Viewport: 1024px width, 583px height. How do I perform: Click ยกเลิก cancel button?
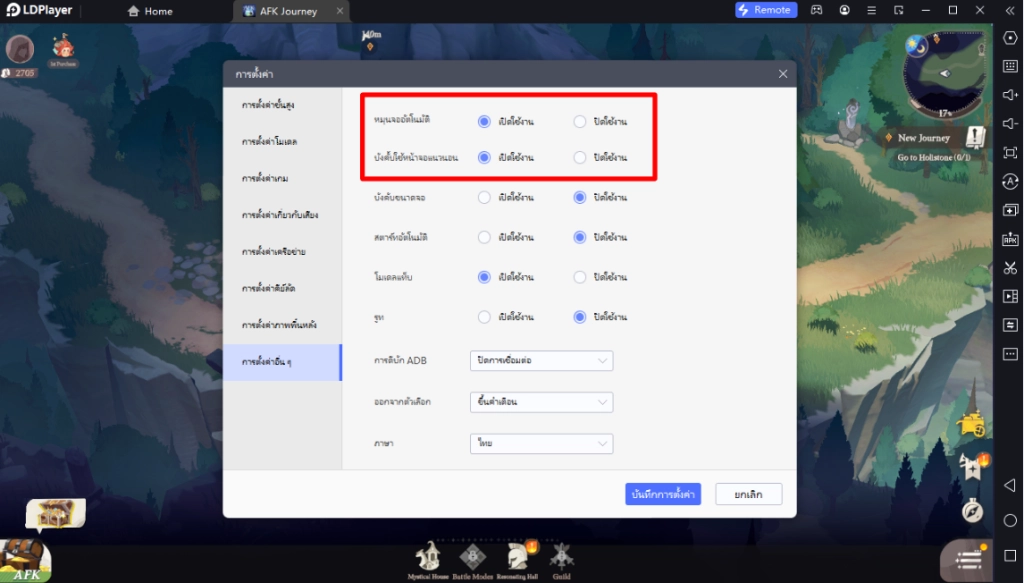coord(748,494)
